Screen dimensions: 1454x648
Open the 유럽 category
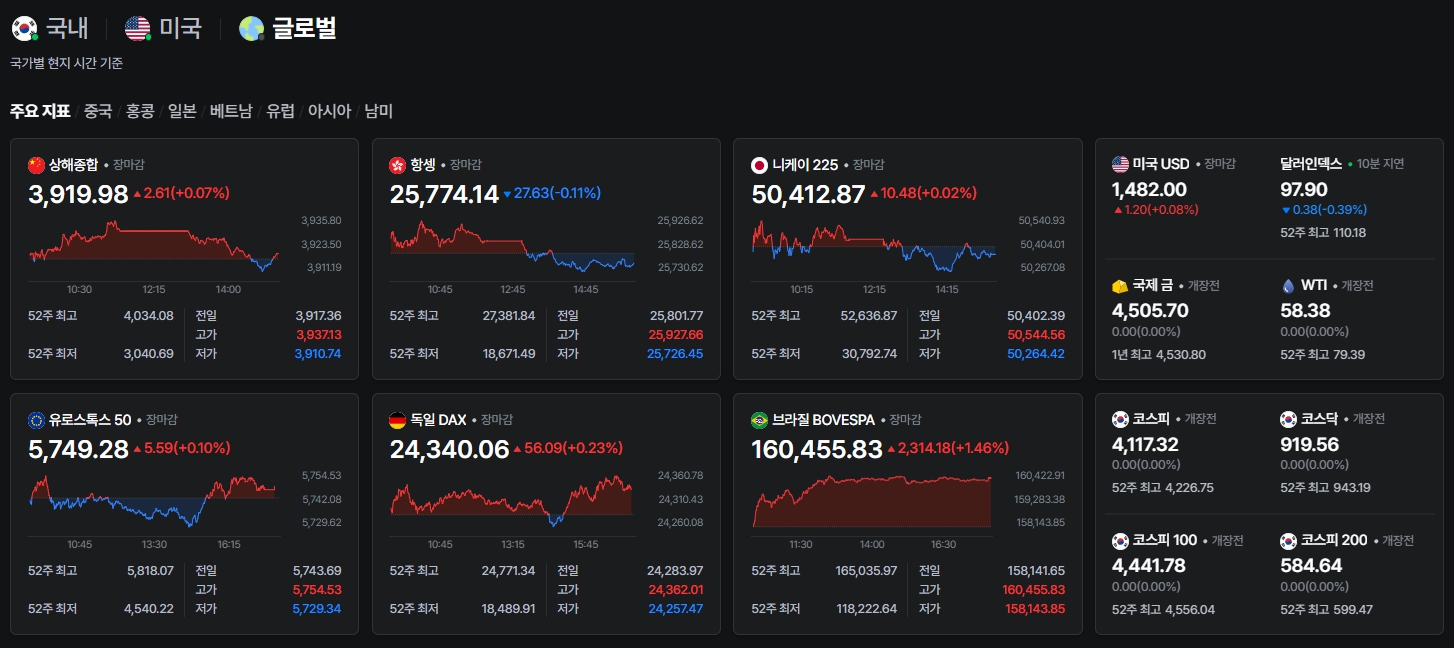280,111
